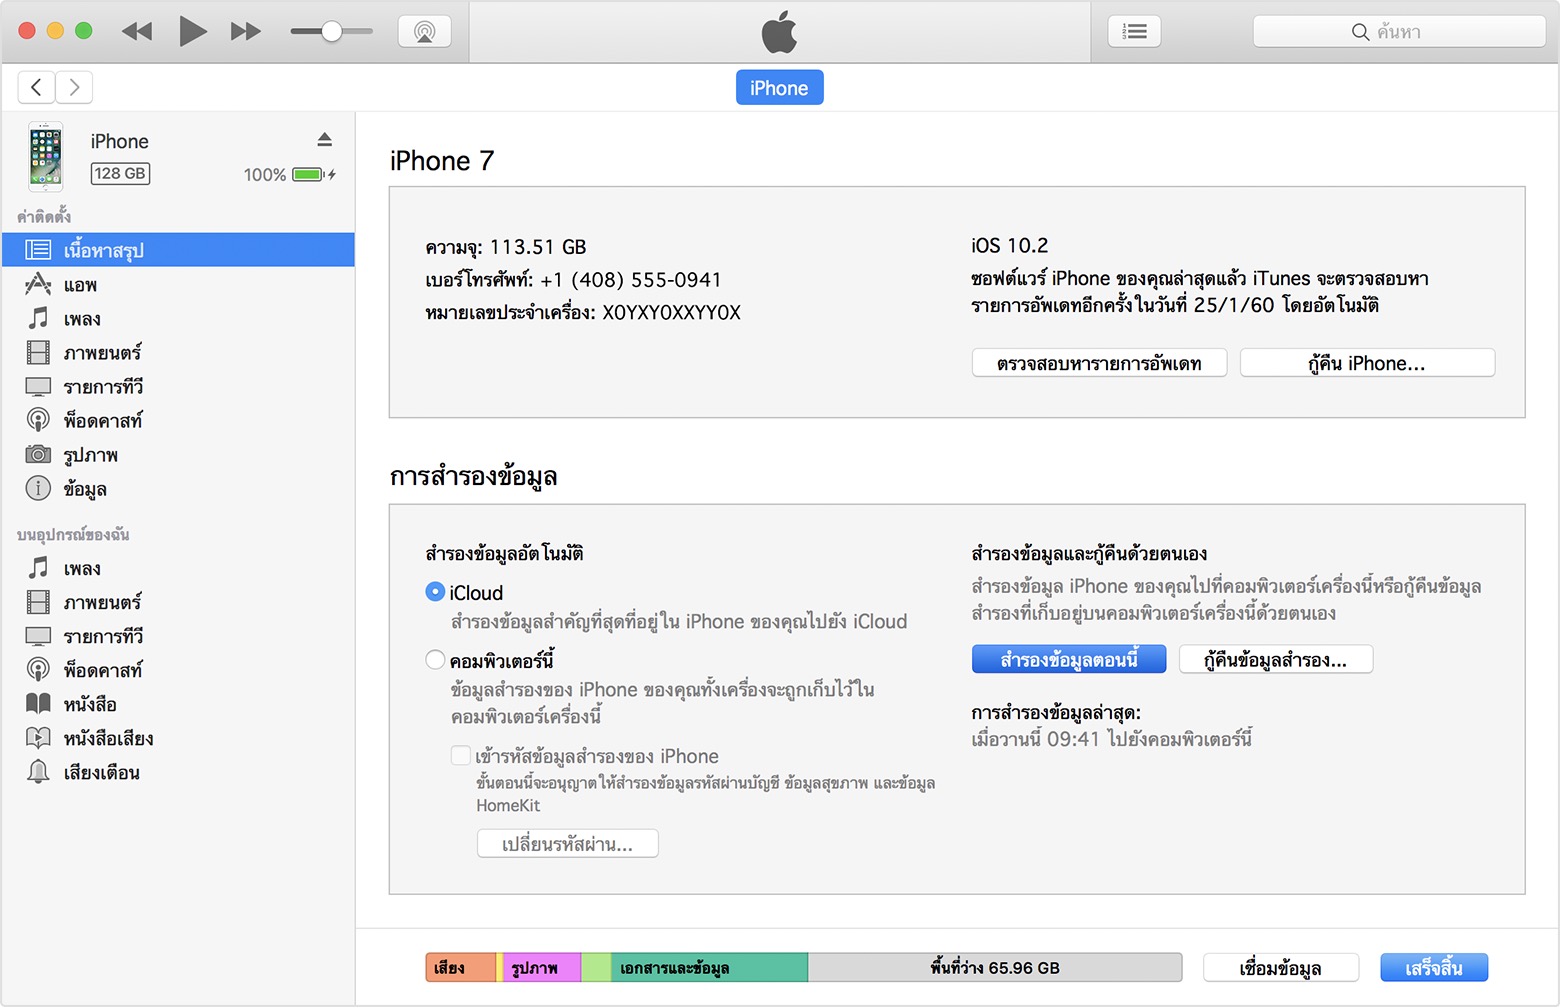Viewport: 1560px width, 1008px height.
Task: Choose คอมพิวเตอร์นี้ as backup location
Action: pos(435,659)
